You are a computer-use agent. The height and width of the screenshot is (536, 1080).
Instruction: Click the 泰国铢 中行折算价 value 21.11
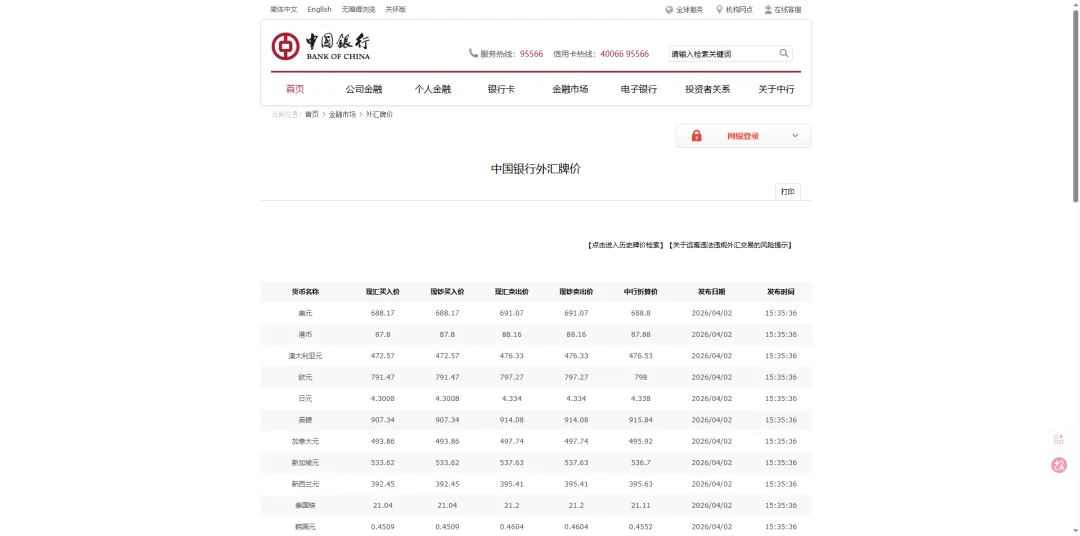point(641,506)
